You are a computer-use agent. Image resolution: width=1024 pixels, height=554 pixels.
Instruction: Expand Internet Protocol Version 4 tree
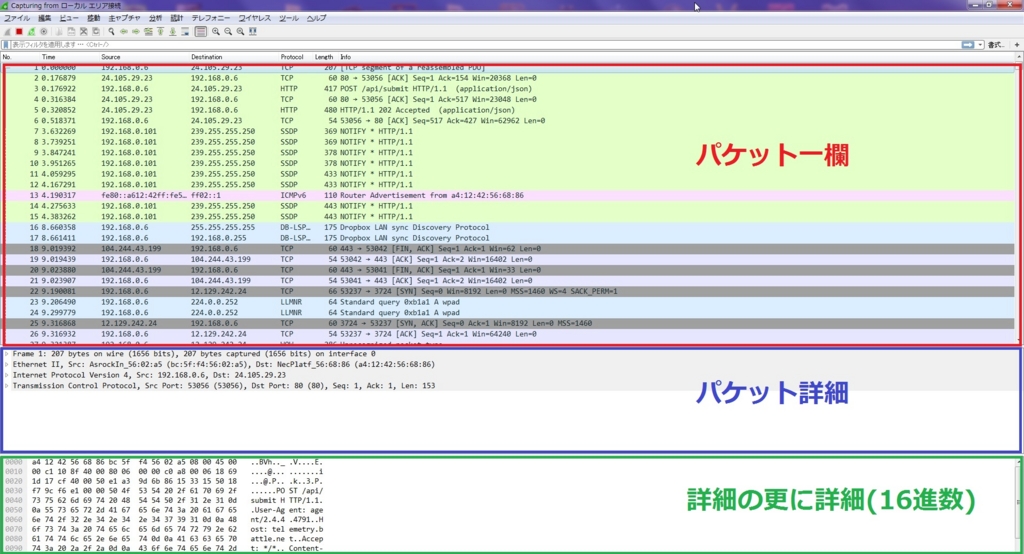[7, 375]
